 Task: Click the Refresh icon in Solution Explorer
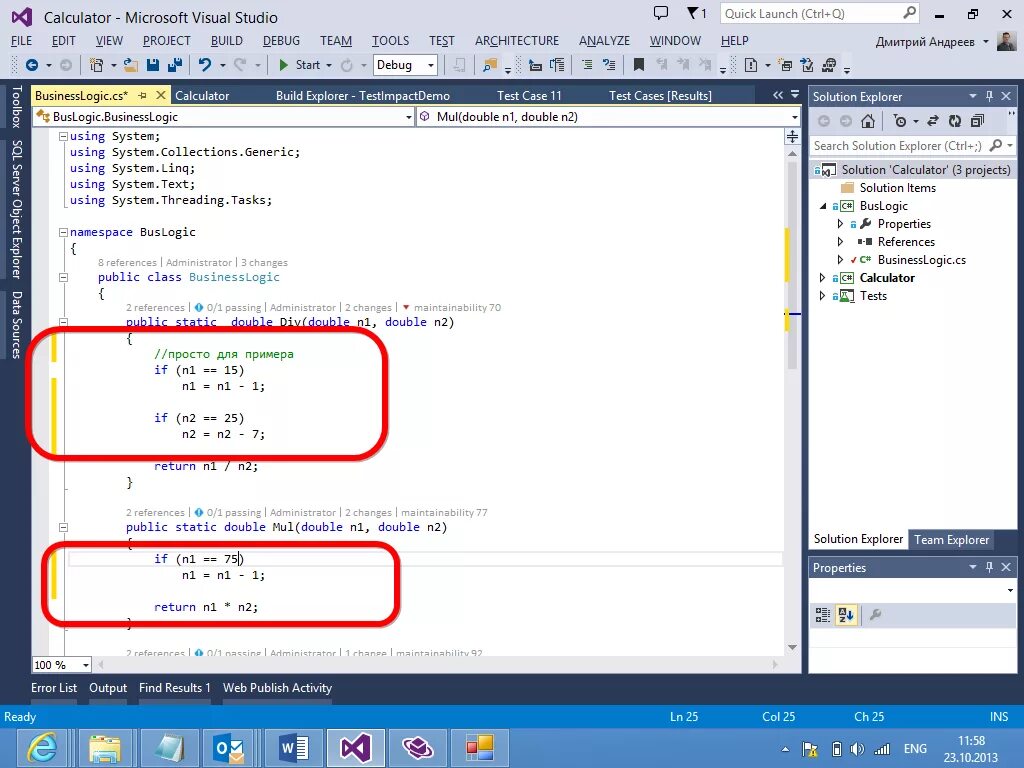click(x=955, y=121)
